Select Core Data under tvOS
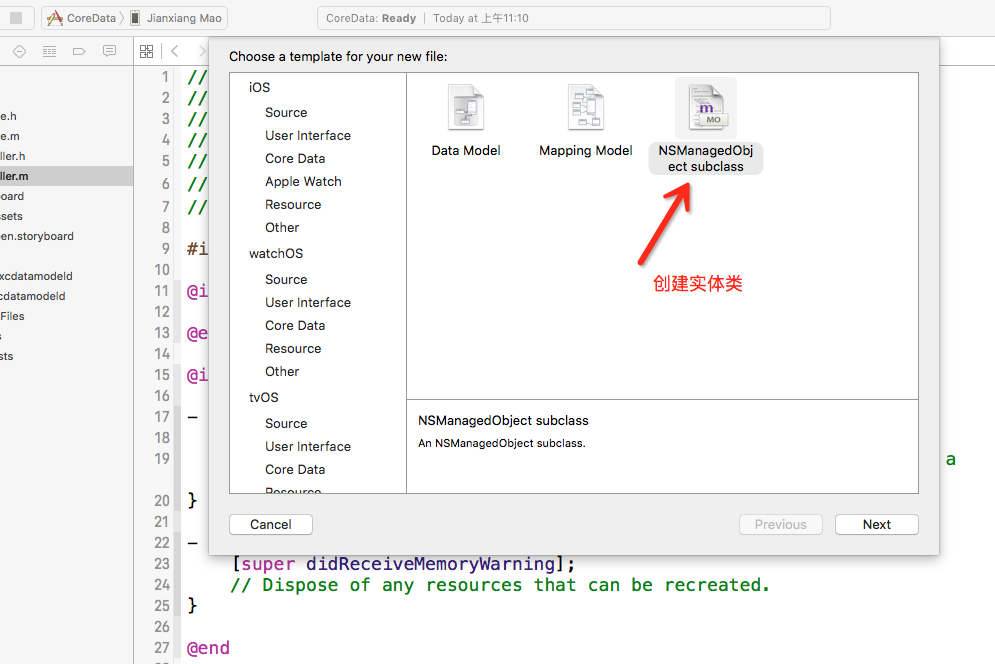The width and height of the screenshot is (995, 664). pyautogui.click(x=295, y=469)
